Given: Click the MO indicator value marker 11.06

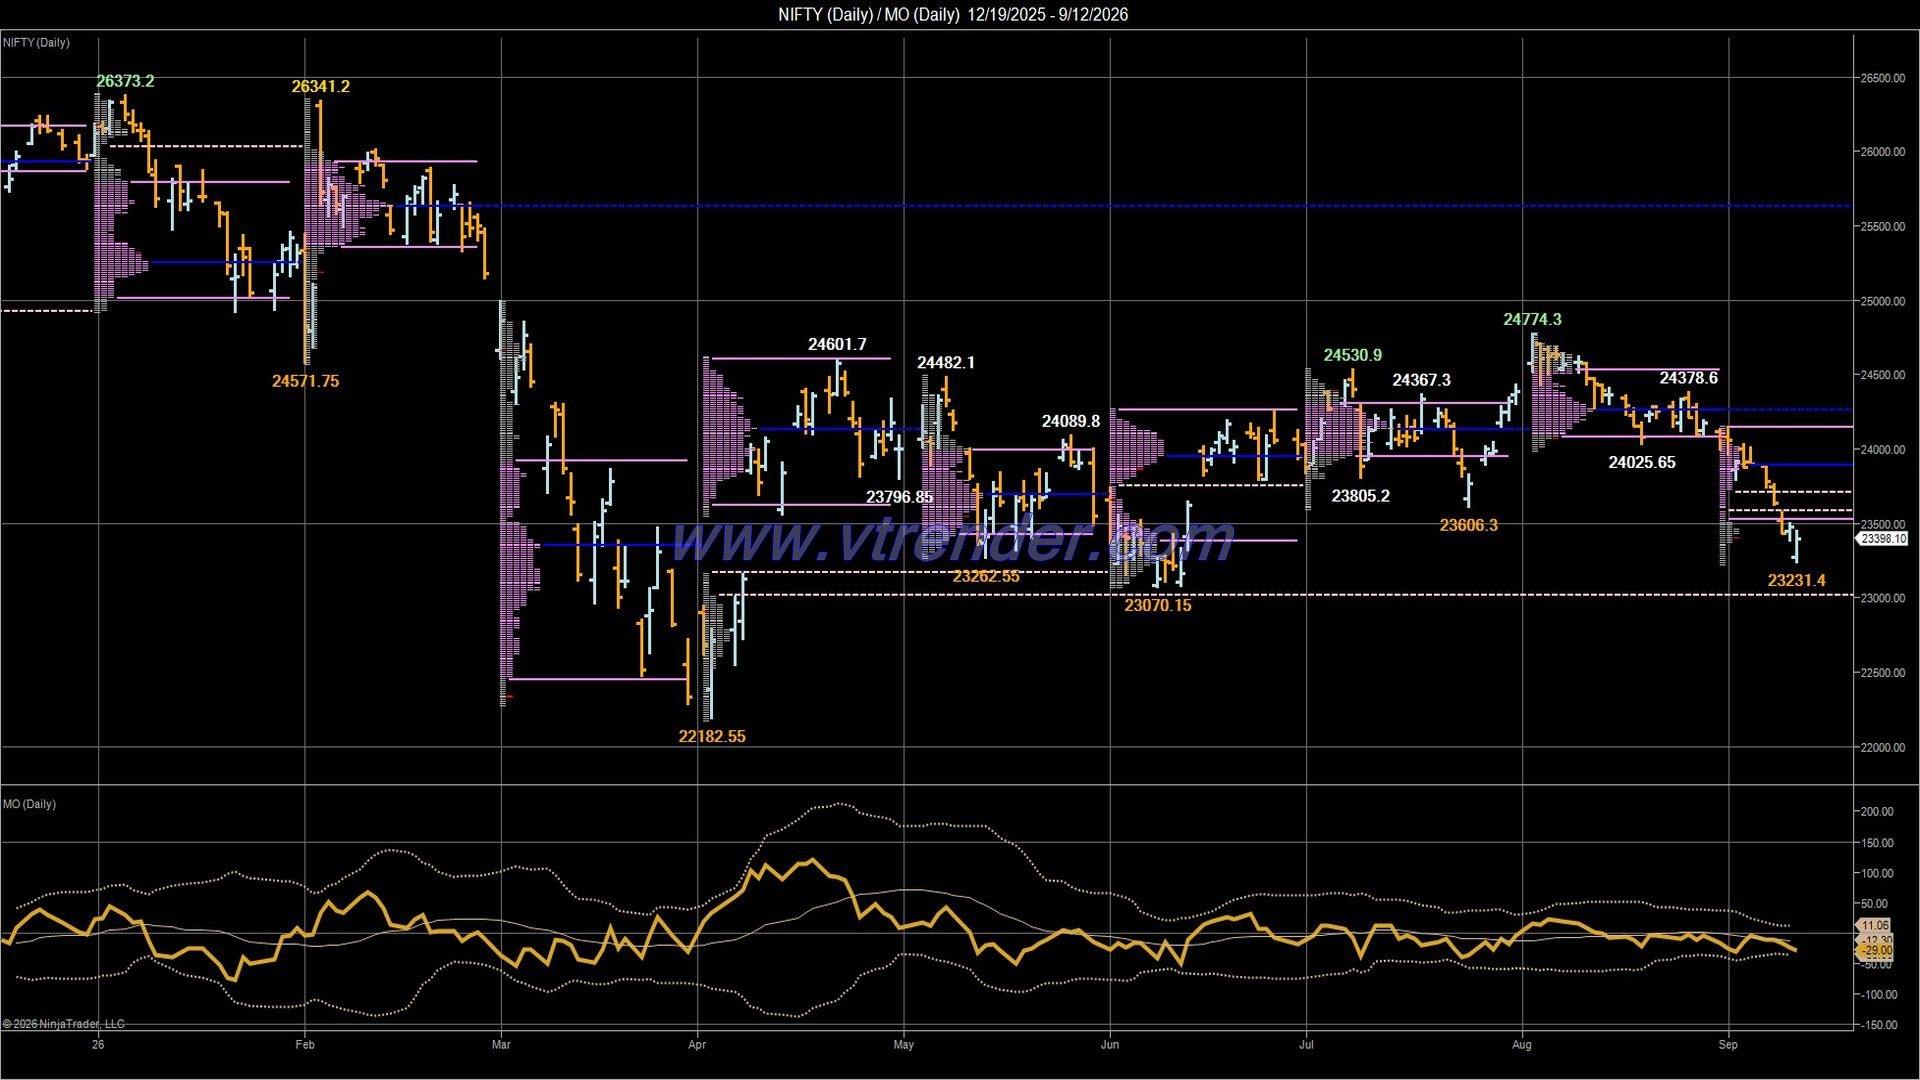Looking at the screenshot, I should [1875, 926].
